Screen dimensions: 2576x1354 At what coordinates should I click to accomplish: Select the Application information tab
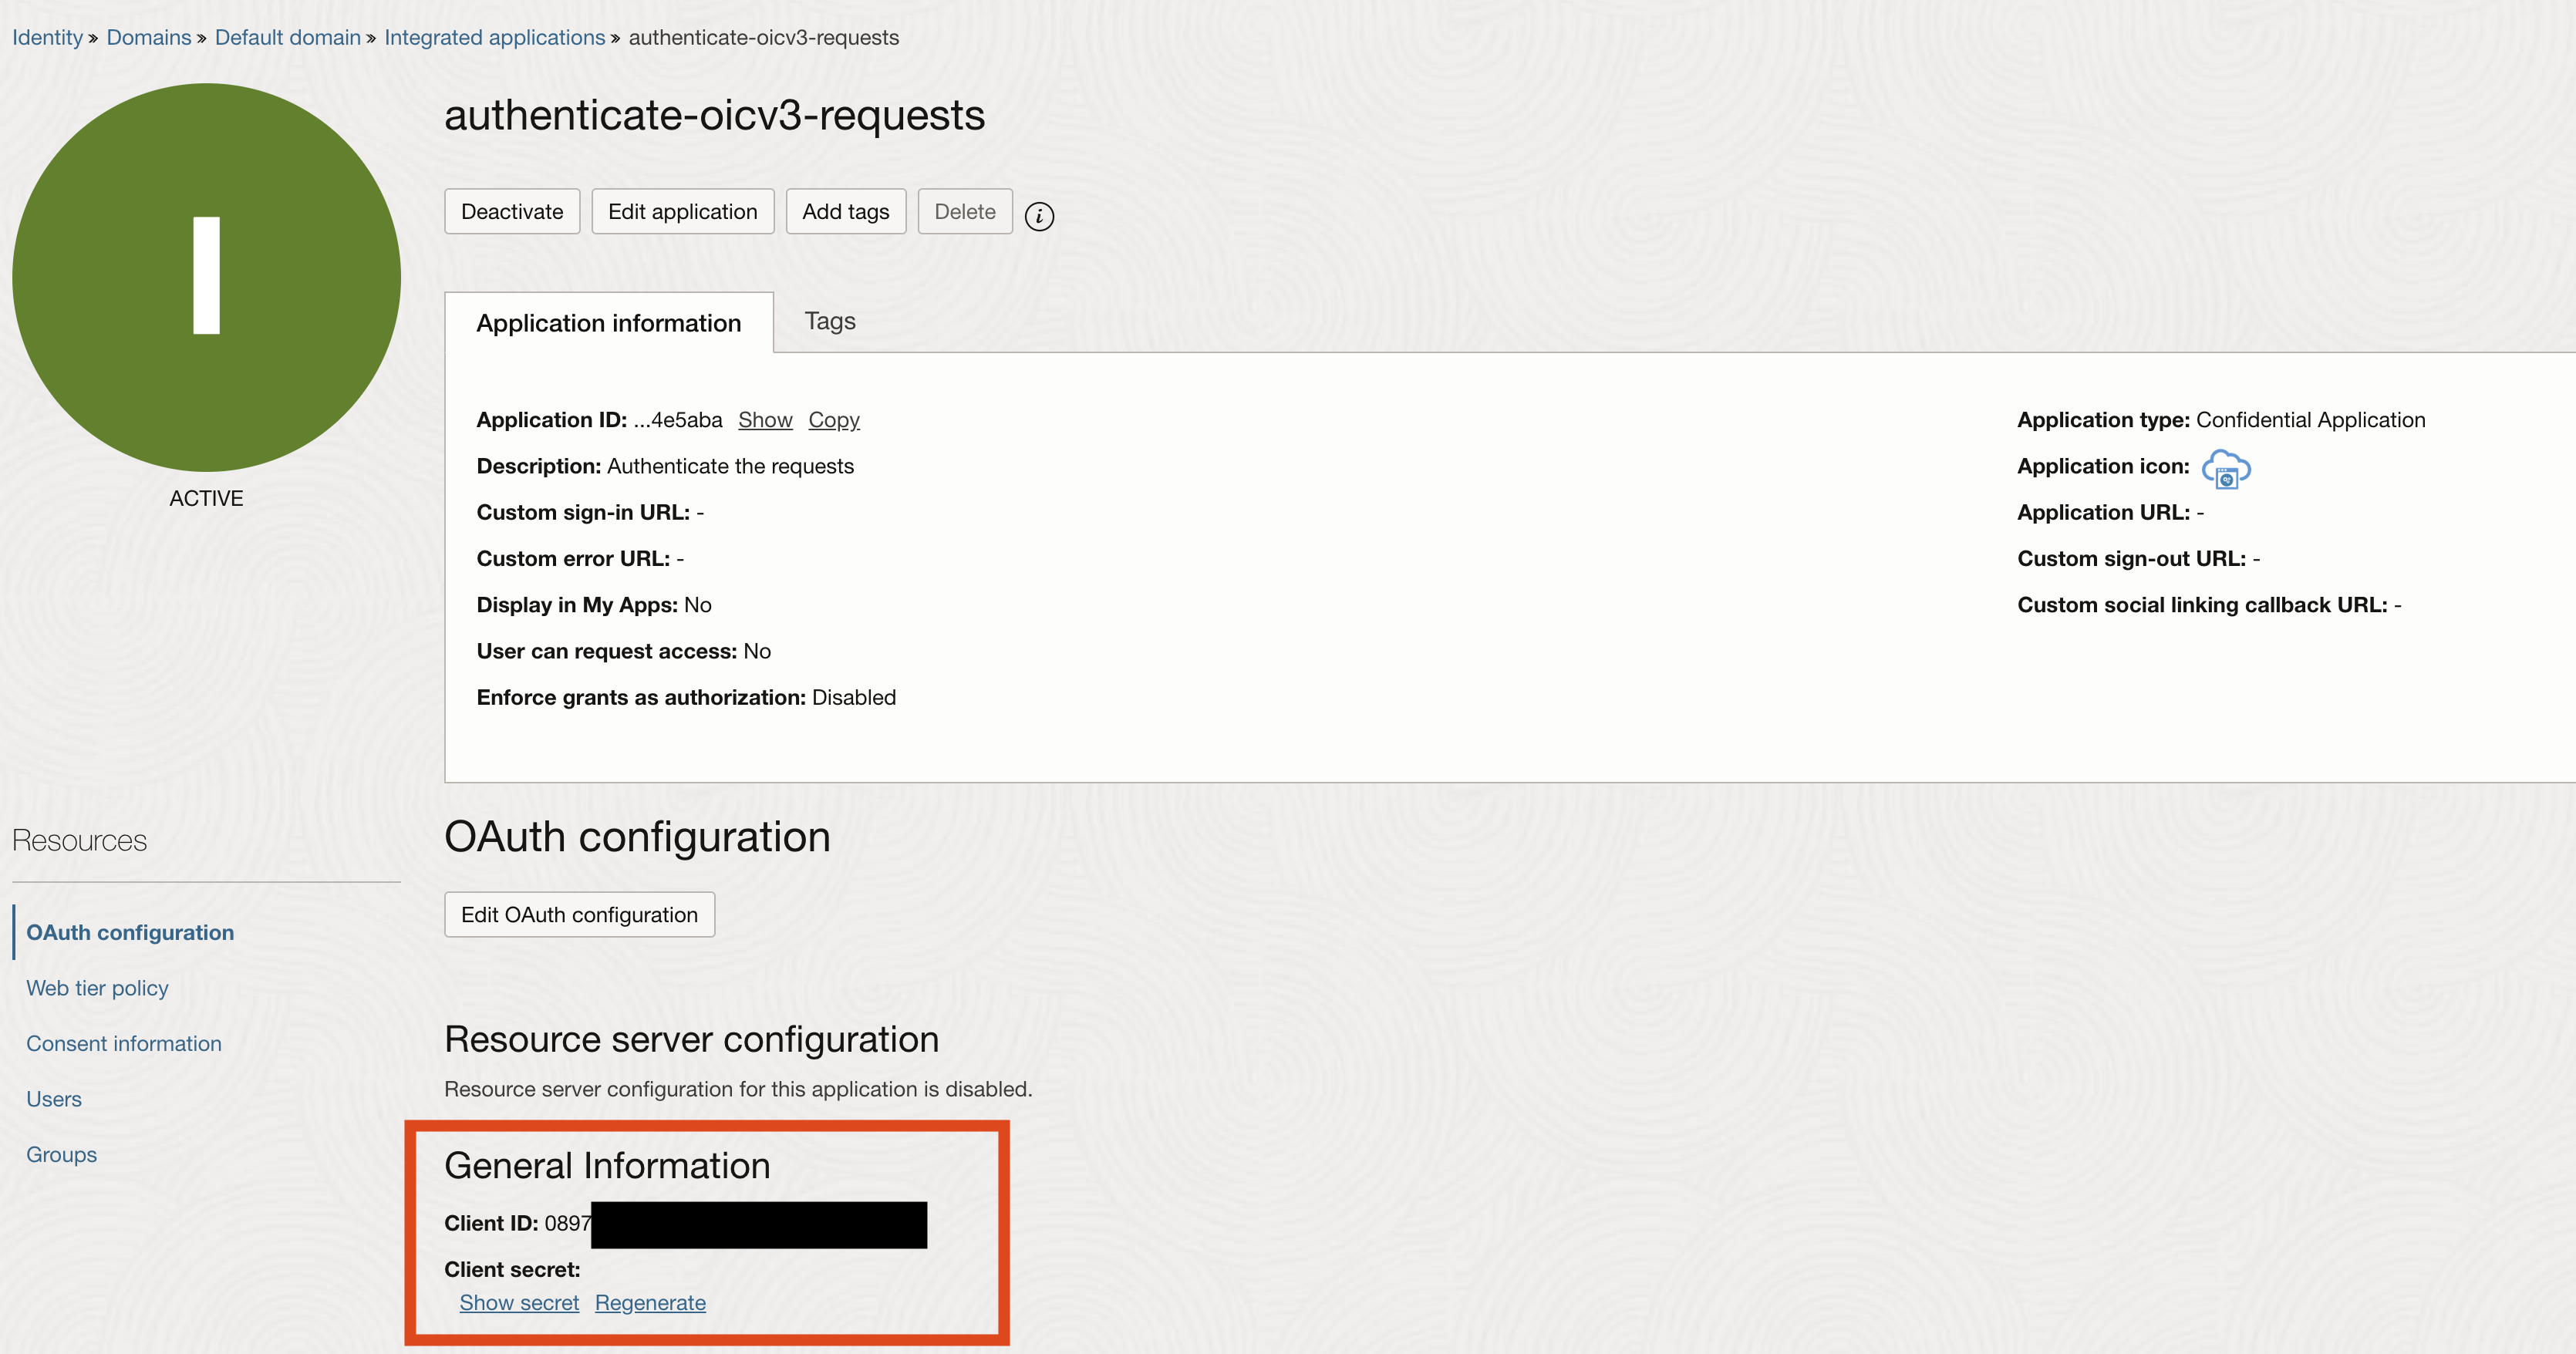[608, 323]
